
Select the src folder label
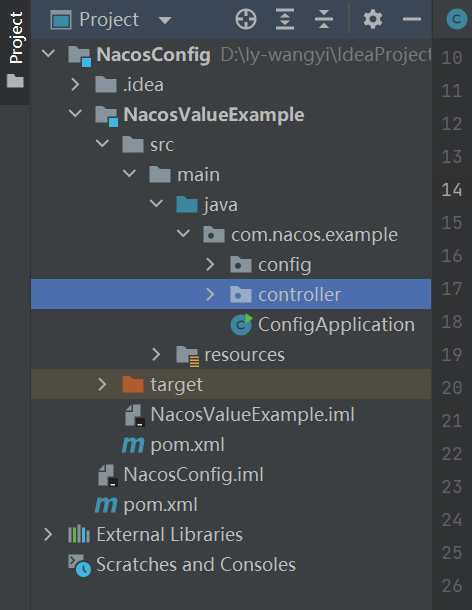point(162,145)
